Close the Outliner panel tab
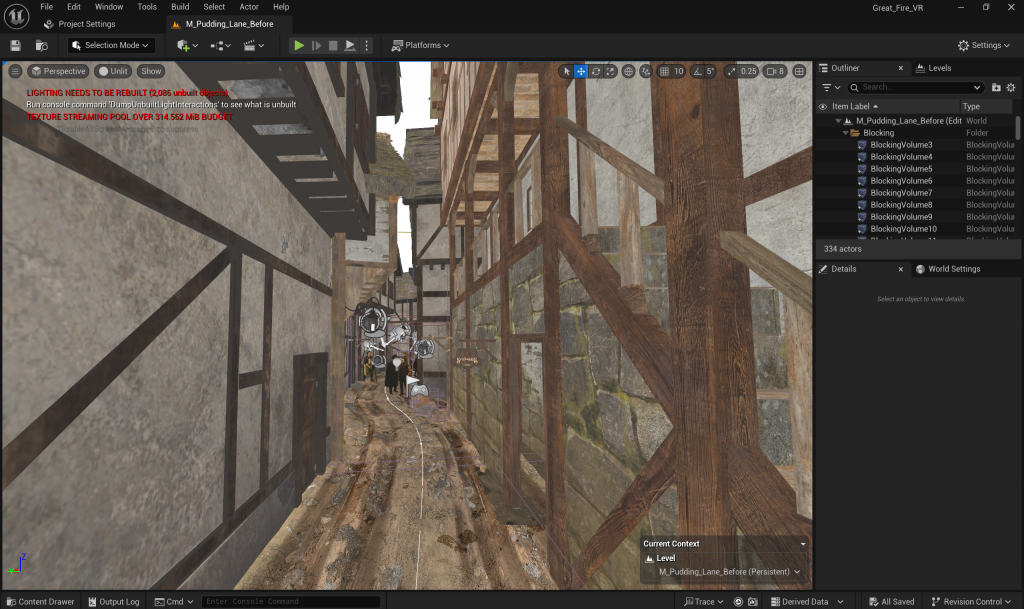 click(x=901, y=68)
